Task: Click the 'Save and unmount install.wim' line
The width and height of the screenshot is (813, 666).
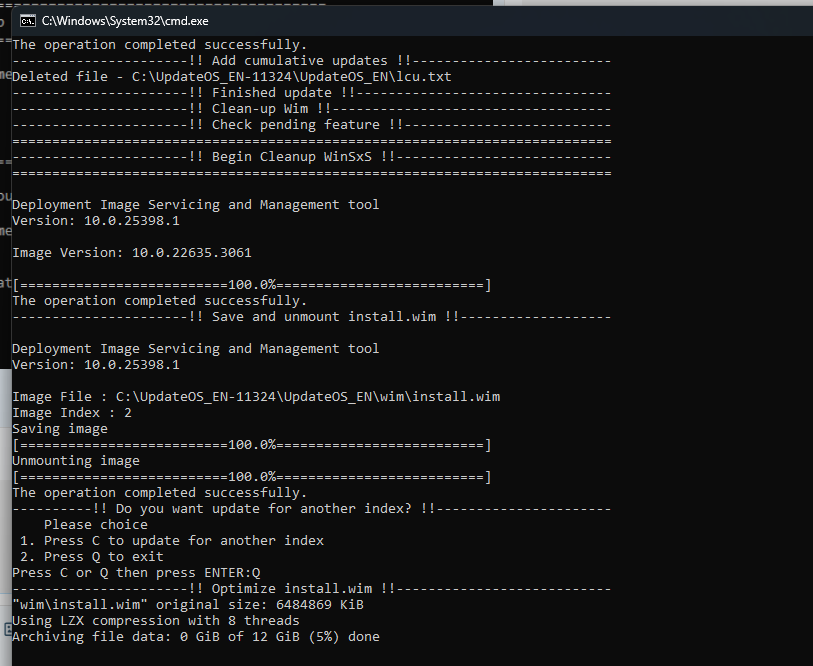Action: [x=312, y=317]
